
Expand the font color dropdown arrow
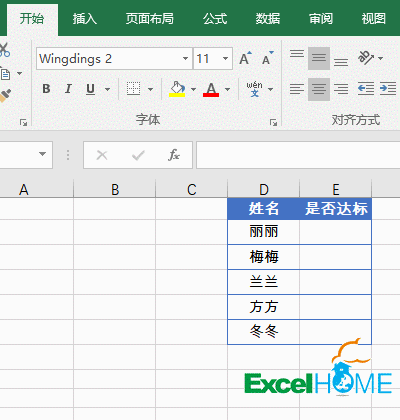pyautogui.click(x=227, y=89)
